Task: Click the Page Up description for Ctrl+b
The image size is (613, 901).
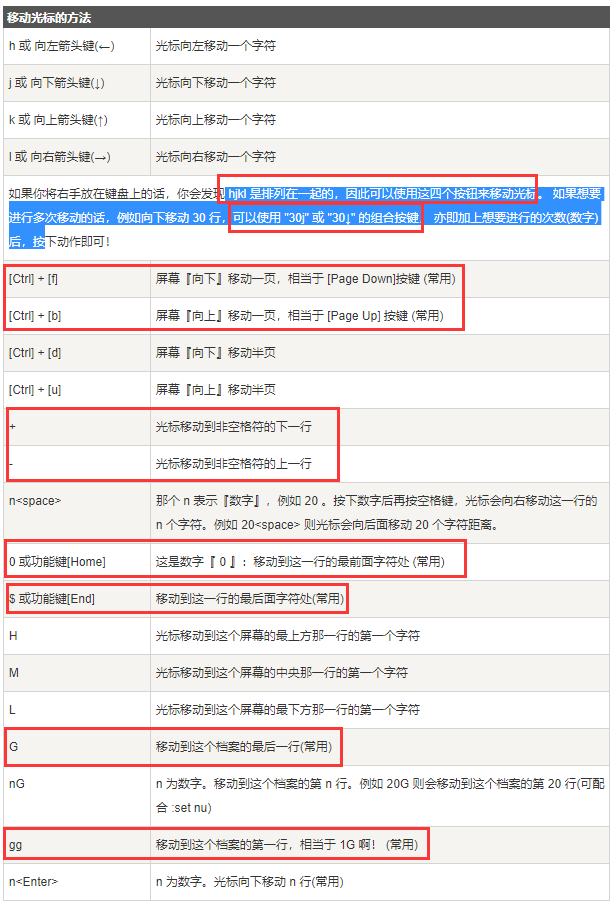Action: coord(299,315)
